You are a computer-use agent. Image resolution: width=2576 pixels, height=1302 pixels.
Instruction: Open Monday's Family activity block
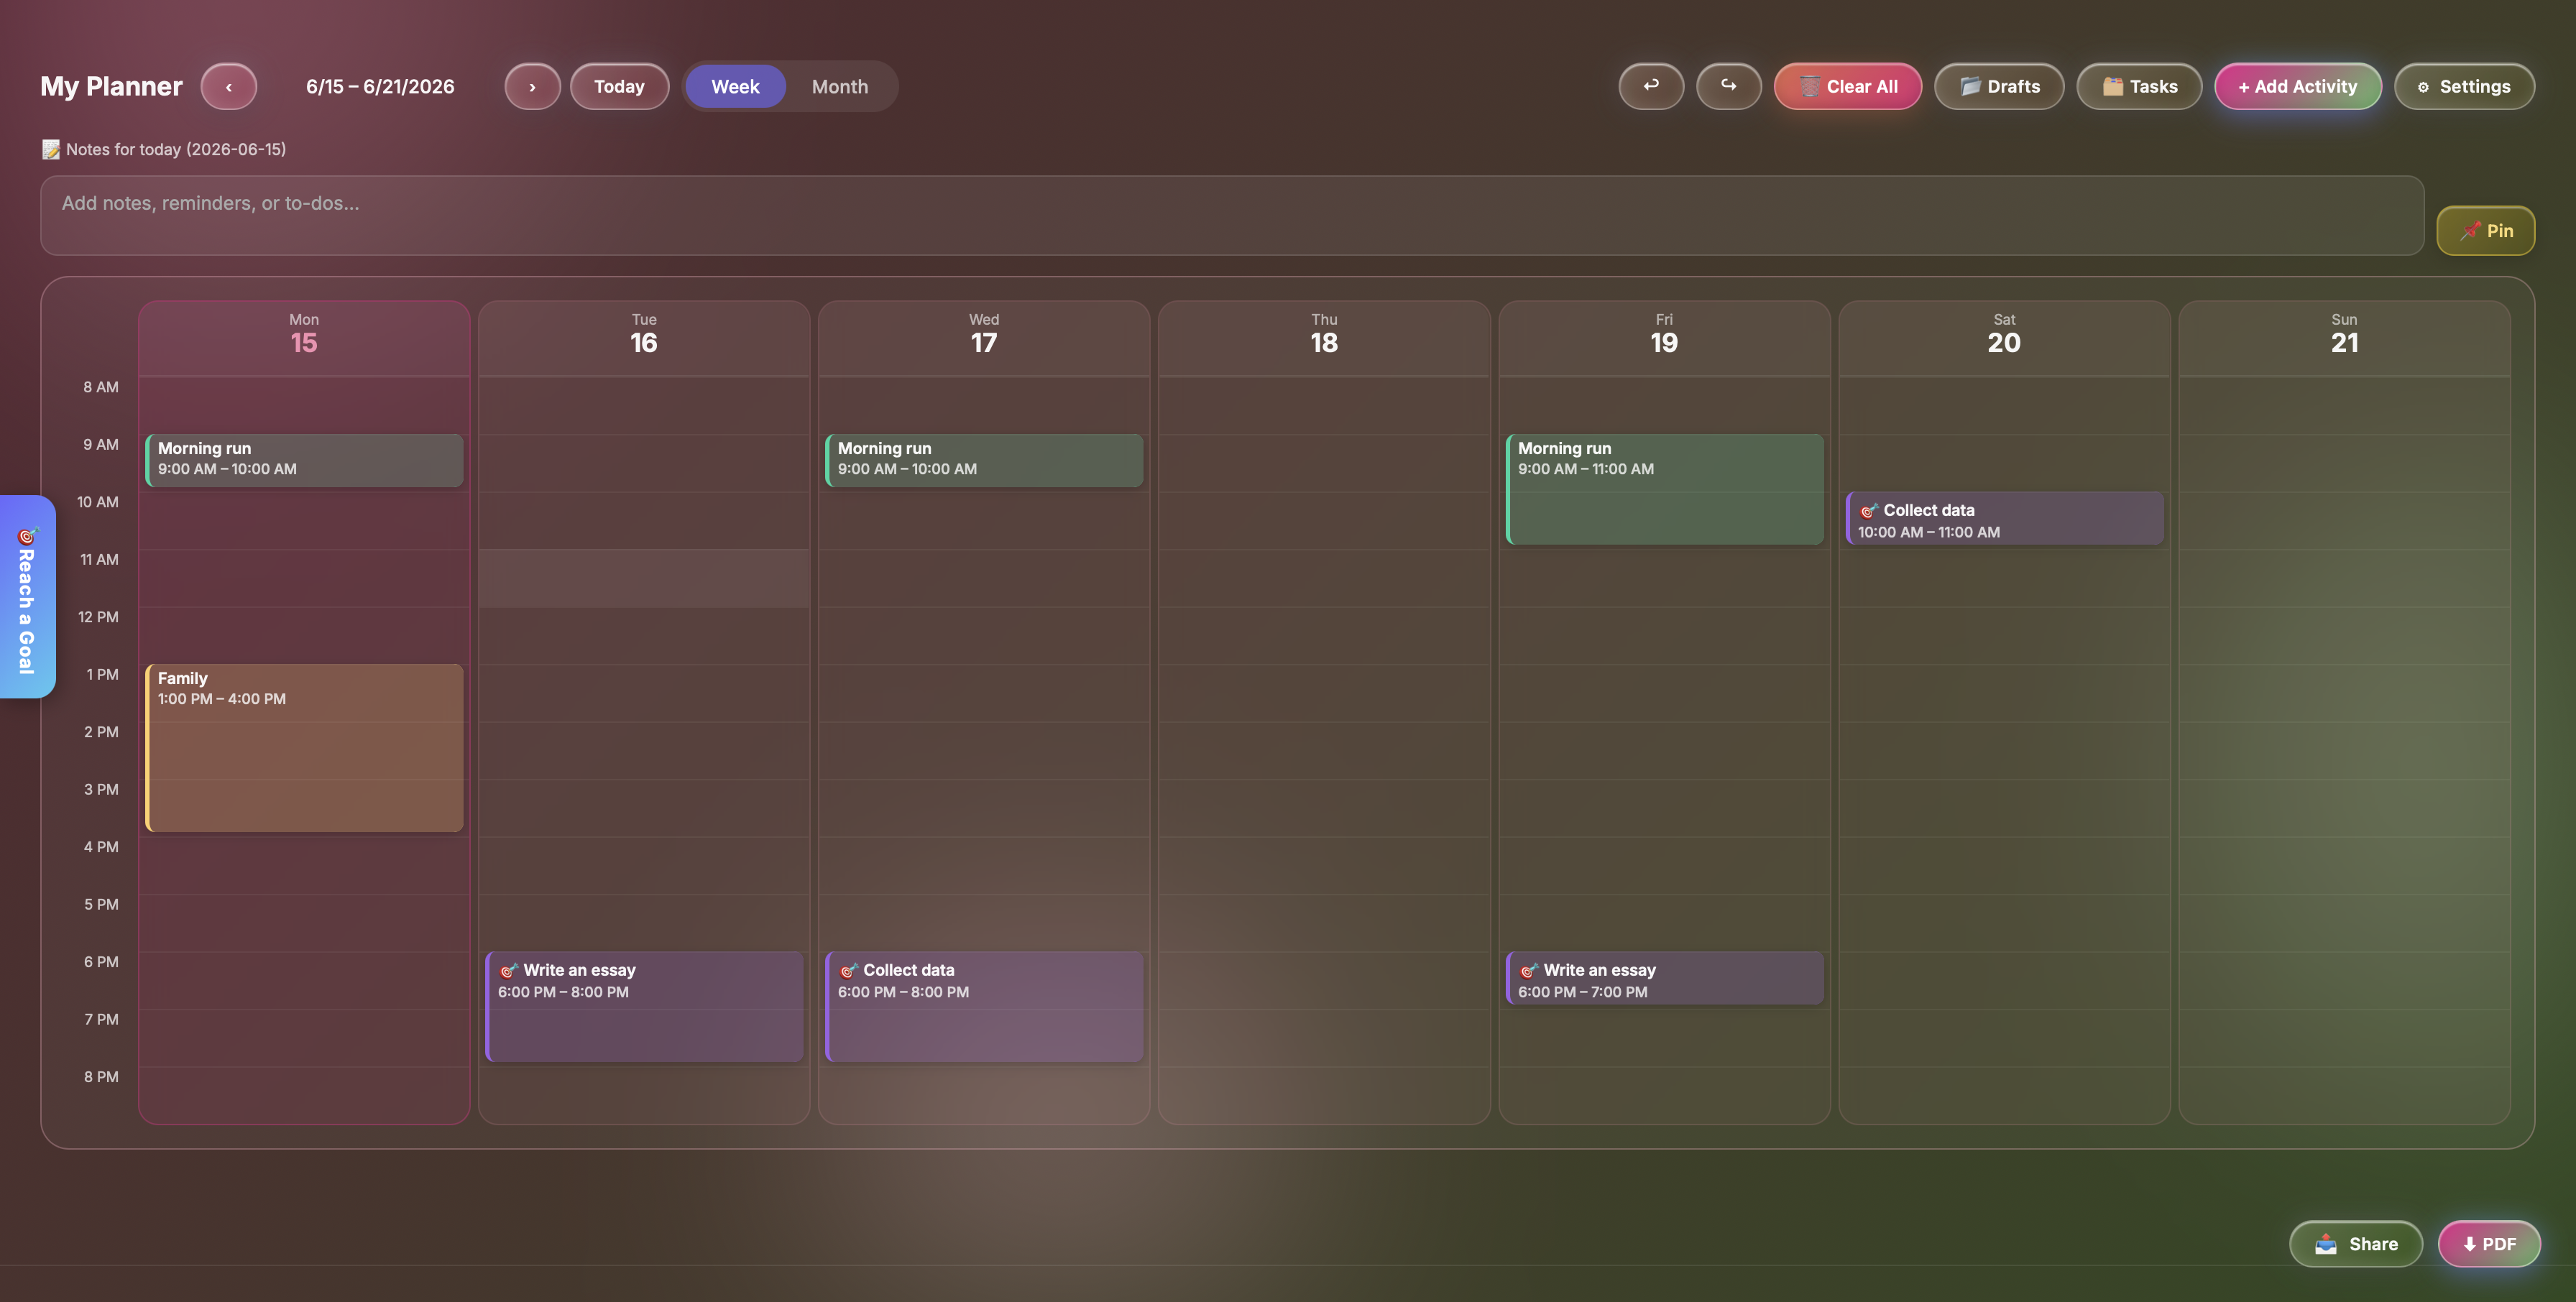click(304, 748)
